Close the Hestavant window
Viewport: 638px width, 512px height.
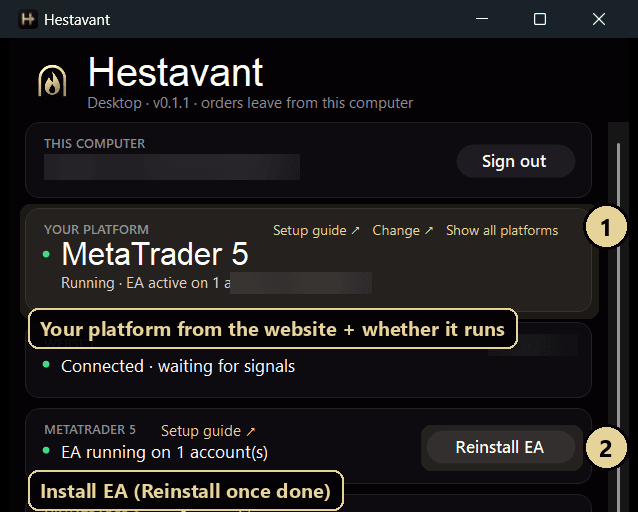[599, 19]
